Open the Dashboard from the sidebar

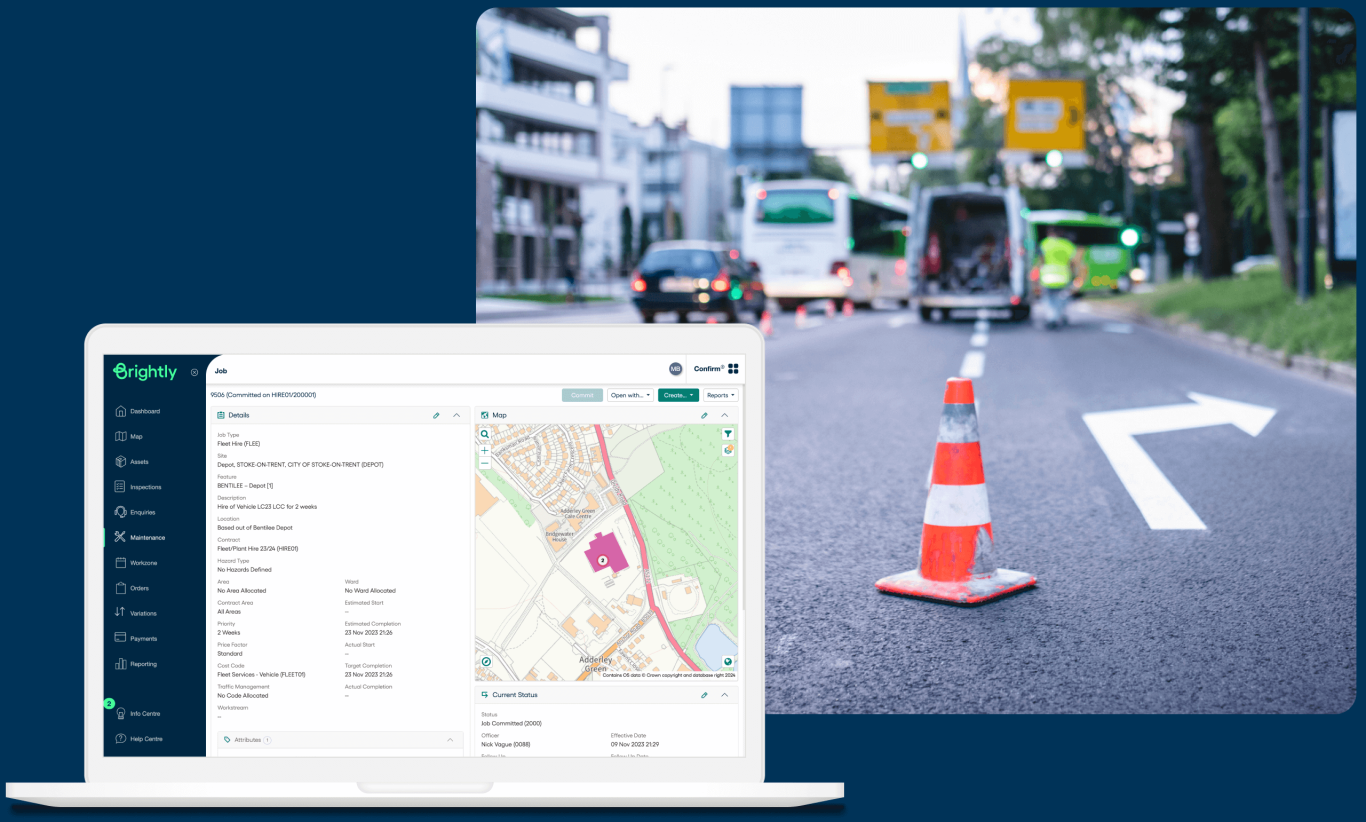pos(144,411)
